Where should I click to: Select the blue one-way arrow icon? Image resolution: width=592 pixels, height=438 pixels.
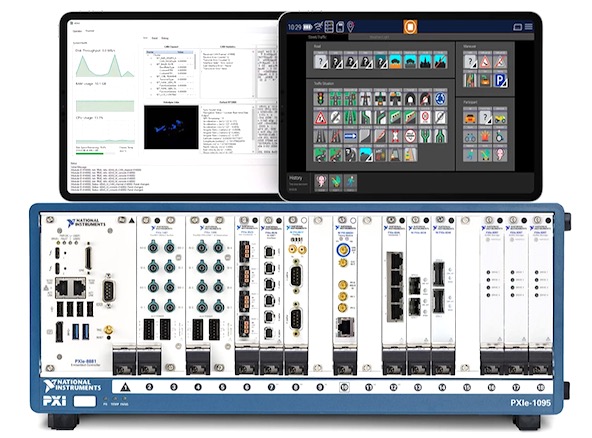pyautogui.click(x=350, y=136)
